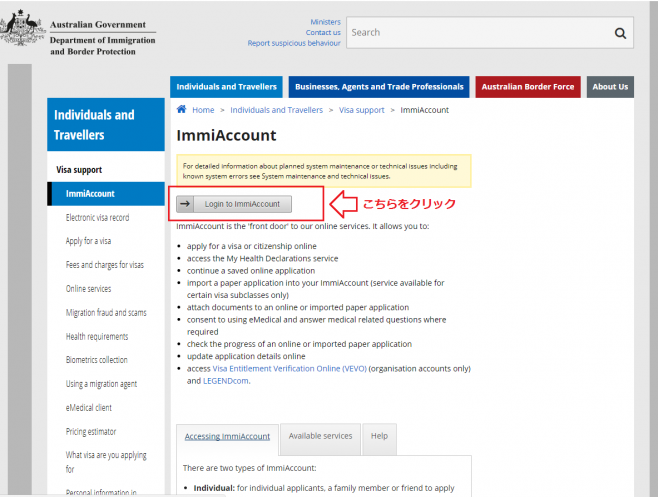The width and height of the screenshot is (658, 497).
Task: Open Pricing estimator in sidebar
Action: click(91, 431)
